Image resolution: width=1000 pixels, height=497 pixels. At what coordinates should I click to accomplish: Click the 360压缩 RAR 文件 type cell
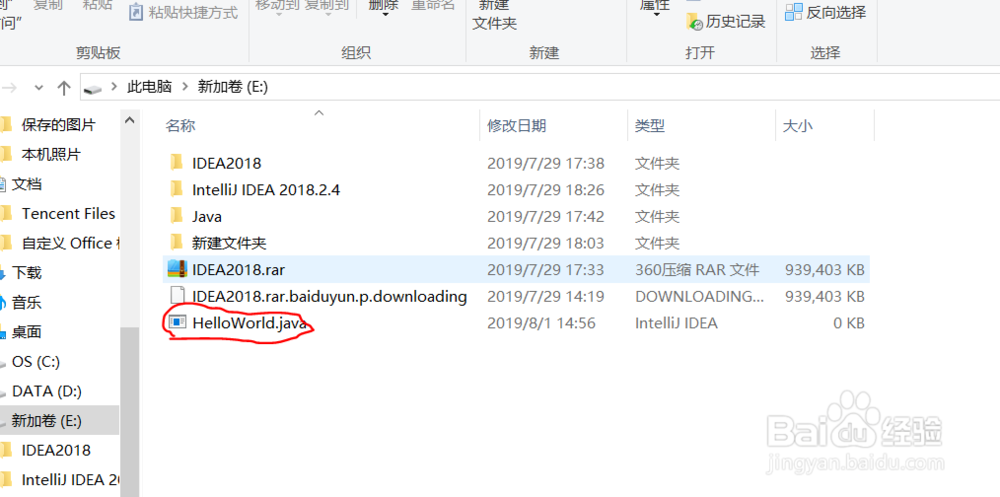(697, 270)
